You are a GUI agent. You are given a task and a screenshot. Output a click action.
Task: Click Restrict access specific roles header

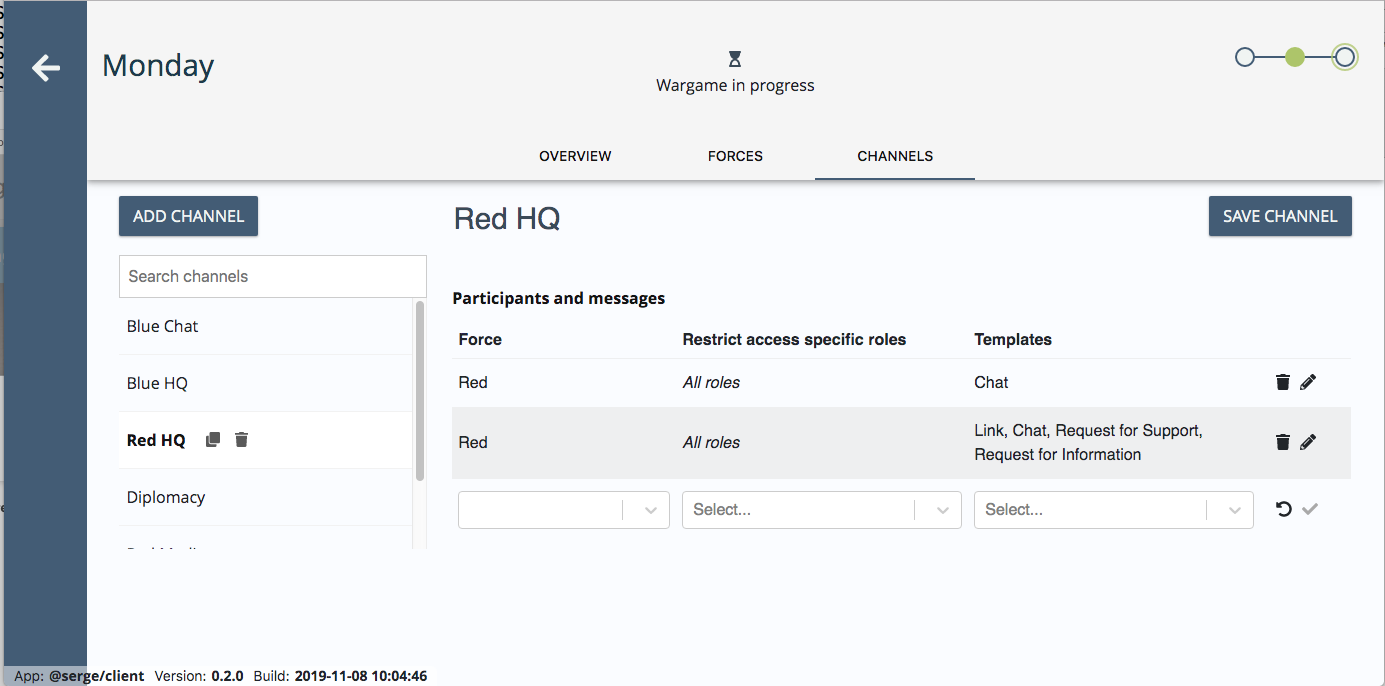click(794, 339)
